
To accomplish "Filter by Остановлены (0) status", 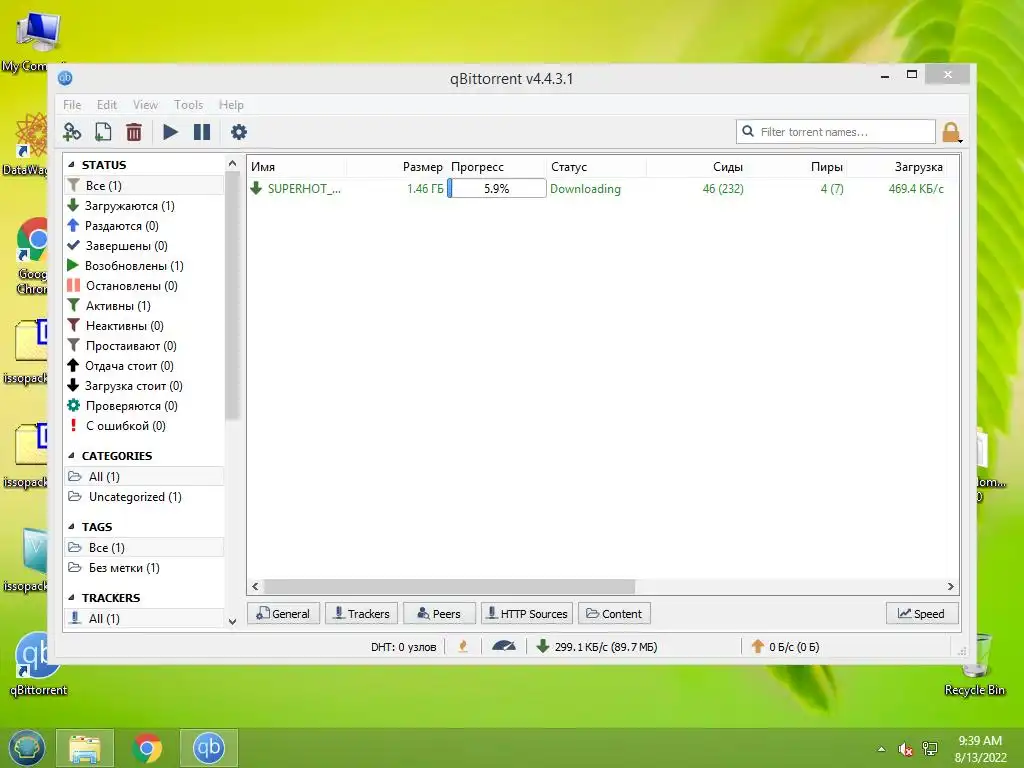I will (131, 286).
